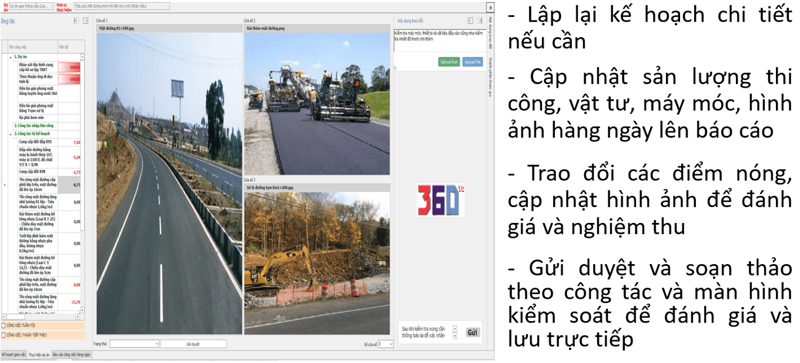Switch to 'Báo cáo công việc hàng ngày' tab

[71, 354]
